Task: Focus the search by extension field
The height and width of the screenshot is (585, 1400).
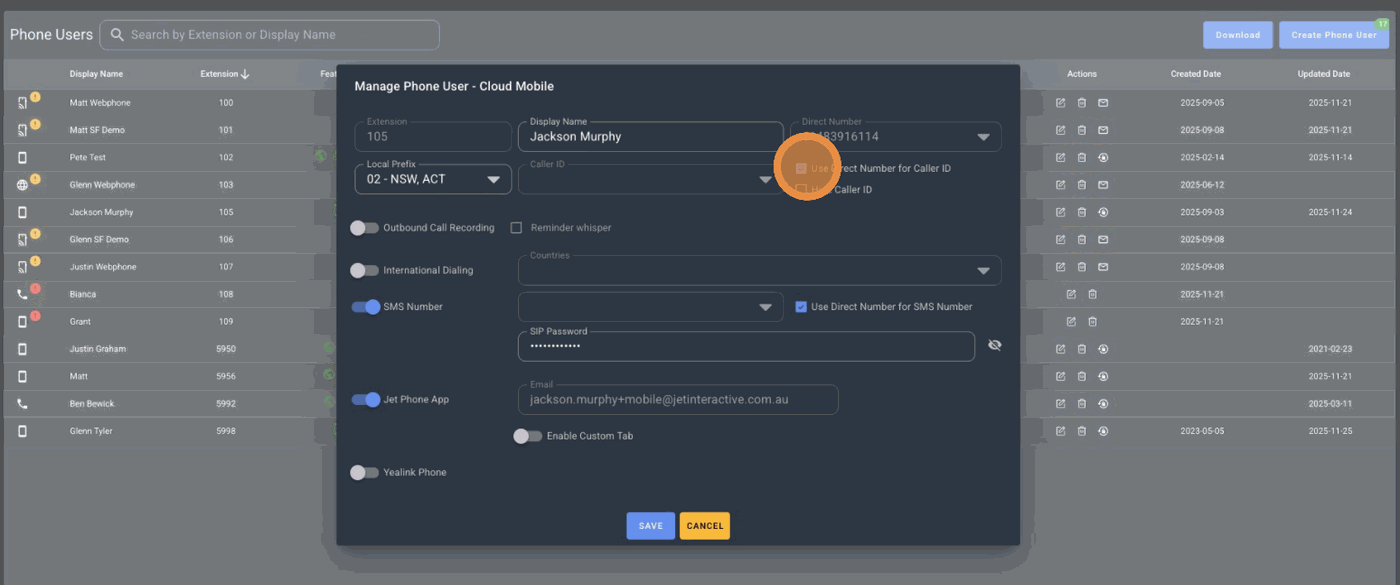Action: [269, 35]
